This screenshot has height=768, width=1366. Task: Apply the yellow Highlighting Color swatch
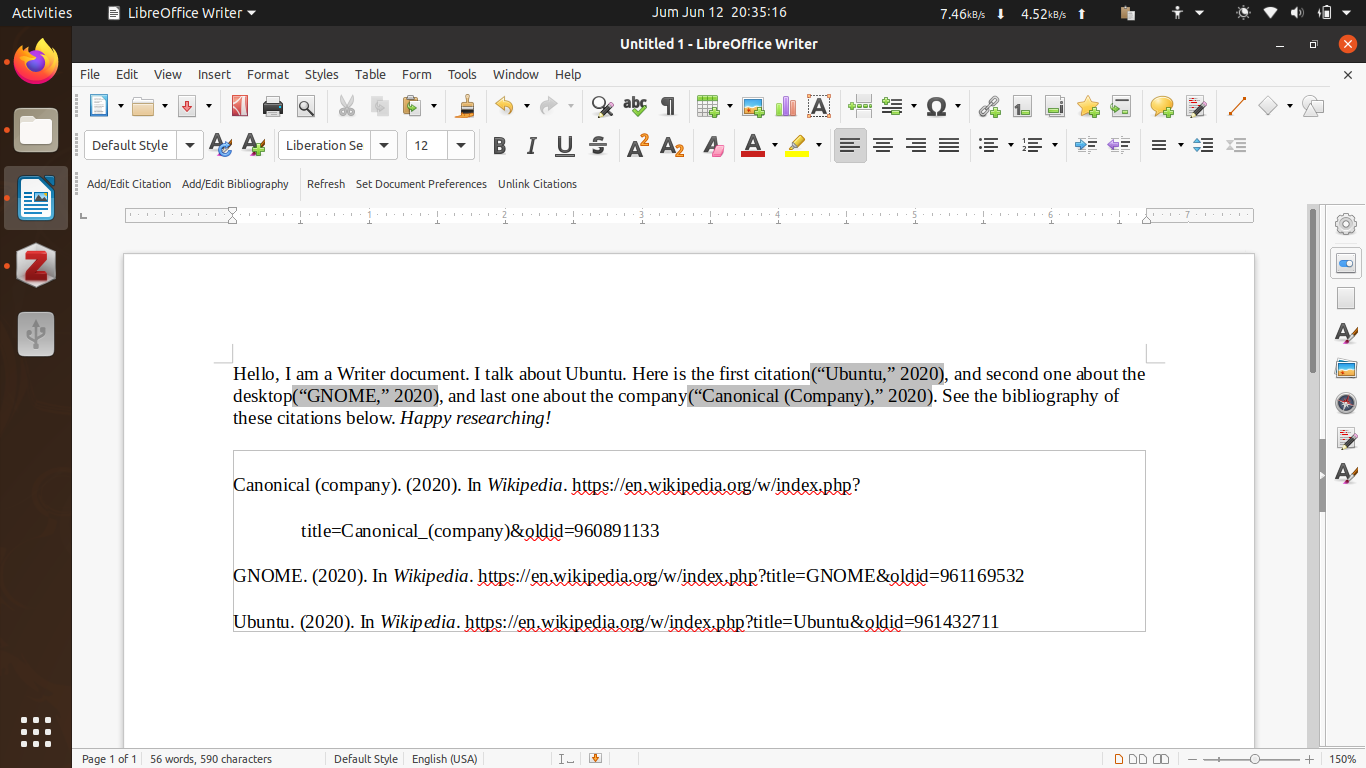797,146
